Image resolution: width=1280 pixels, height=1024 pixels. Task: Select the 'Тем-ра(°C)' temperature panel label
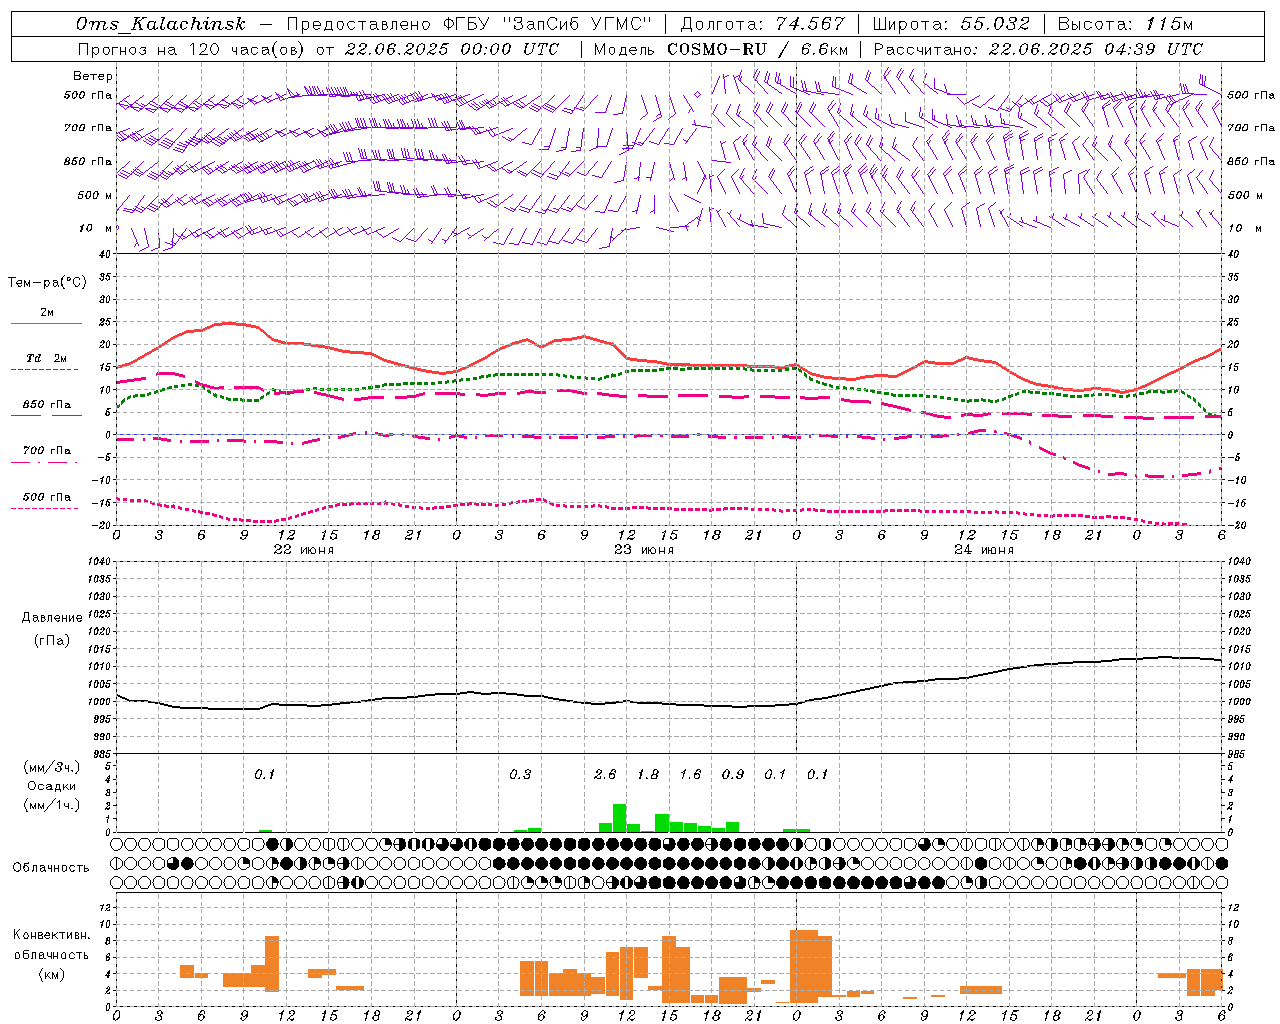pyautogui.click(x=47, y=283)
